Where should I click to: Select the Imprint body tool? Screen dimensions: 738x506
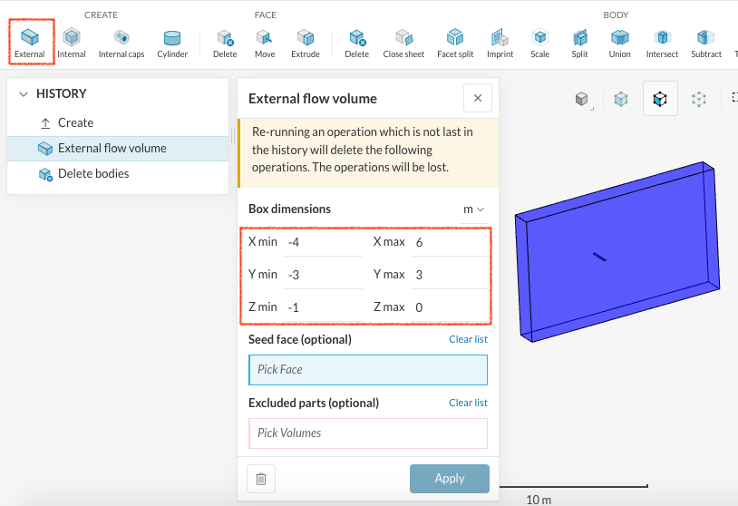pyautogui.click(x=500, y=42)
